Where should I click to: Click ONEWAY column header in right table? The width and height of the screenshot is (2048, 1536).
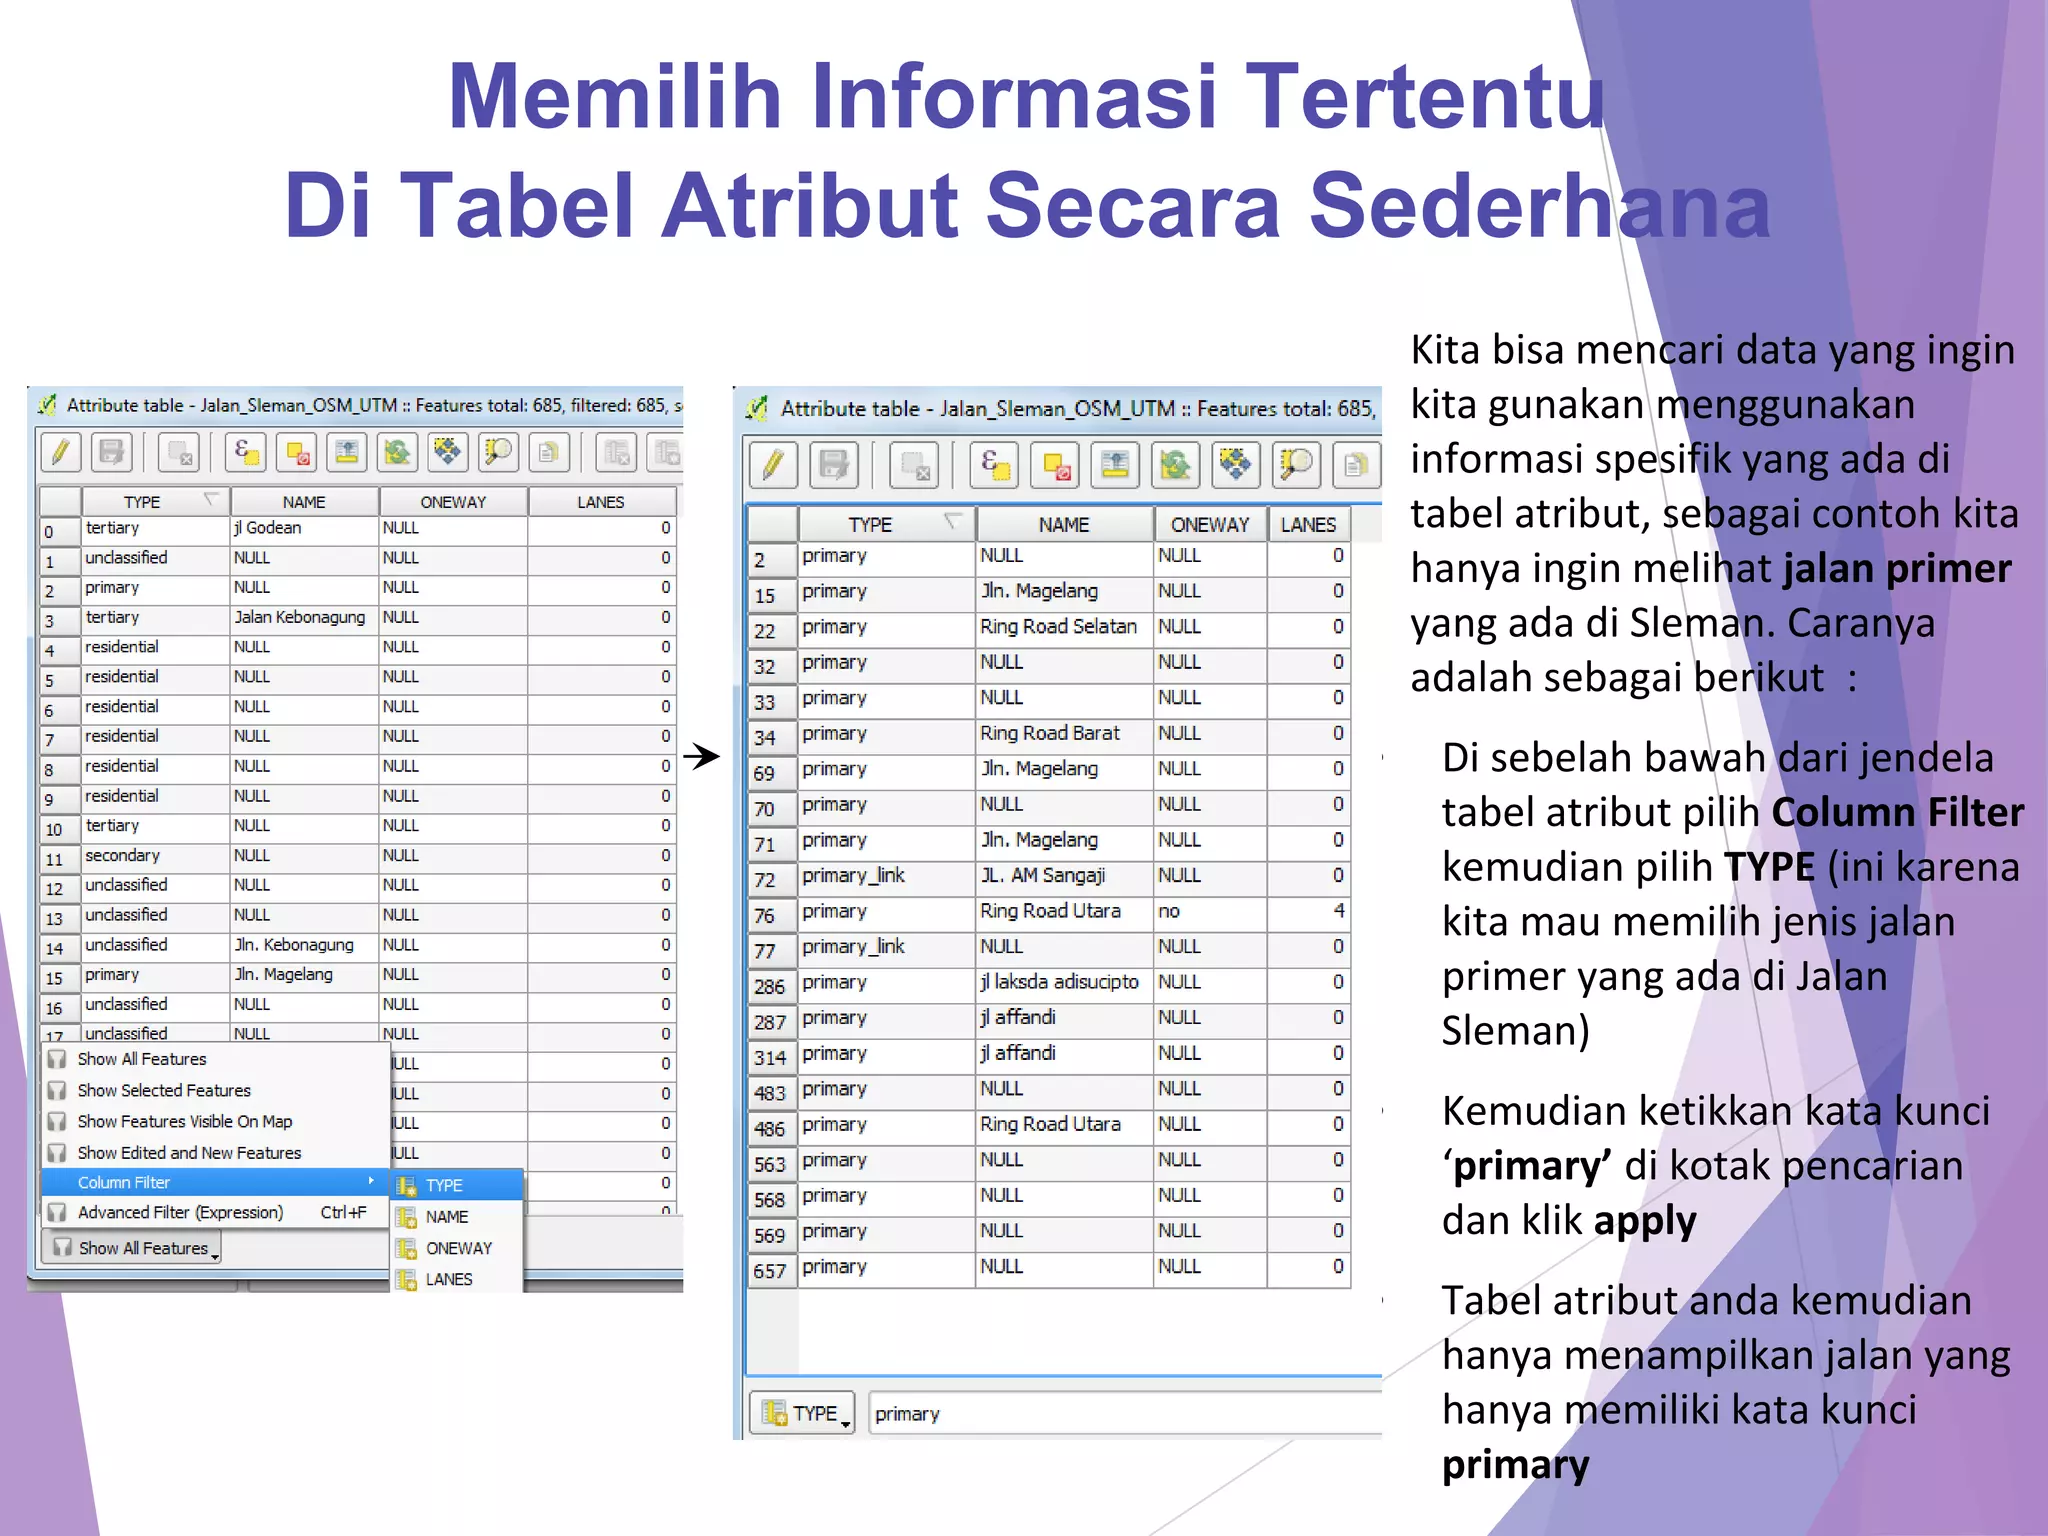click(x=1210, y=524)
